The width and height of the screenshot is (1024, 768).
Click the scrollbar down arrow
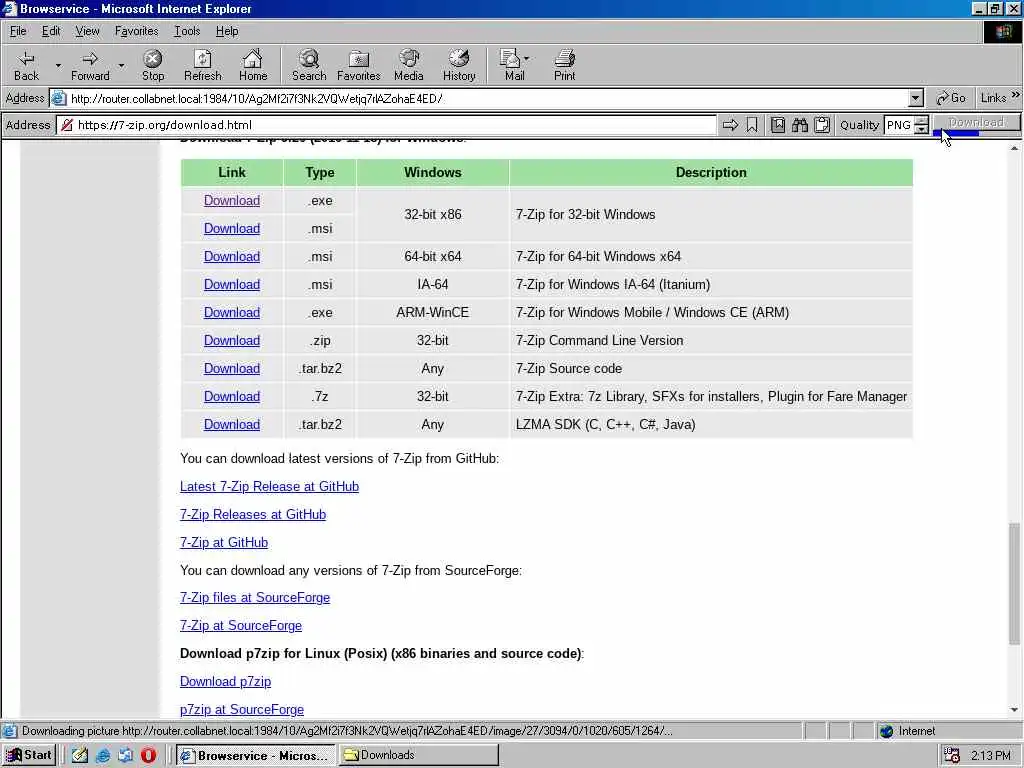pos(1014,710)
